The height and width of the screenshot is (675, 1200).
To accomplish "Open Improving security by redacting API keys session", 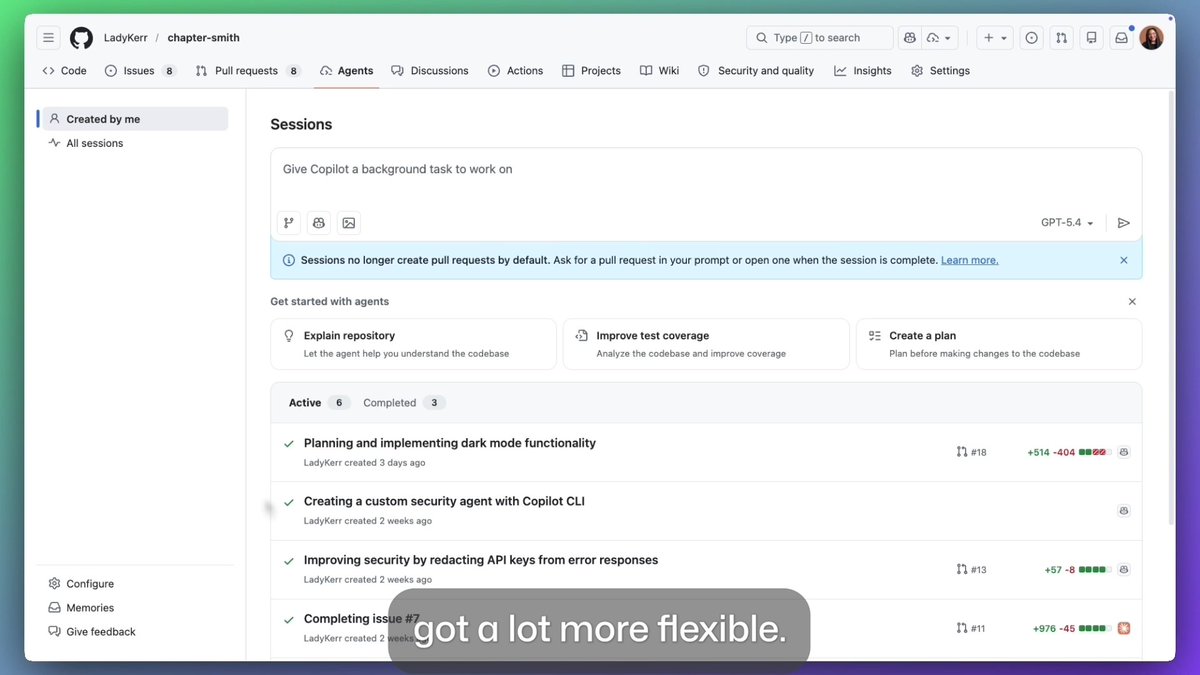I will point(481,560).
